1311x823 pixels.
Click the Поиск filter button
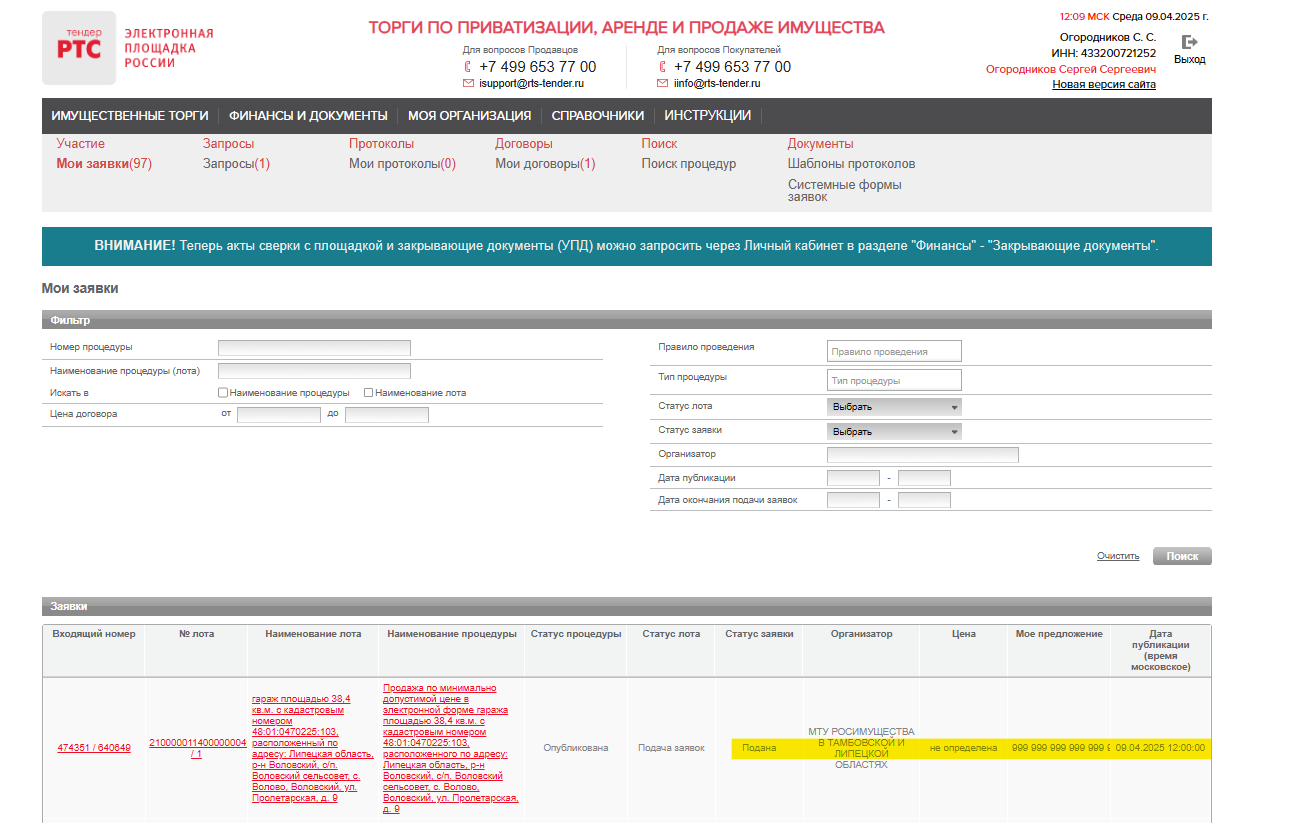click(1182, 556)
